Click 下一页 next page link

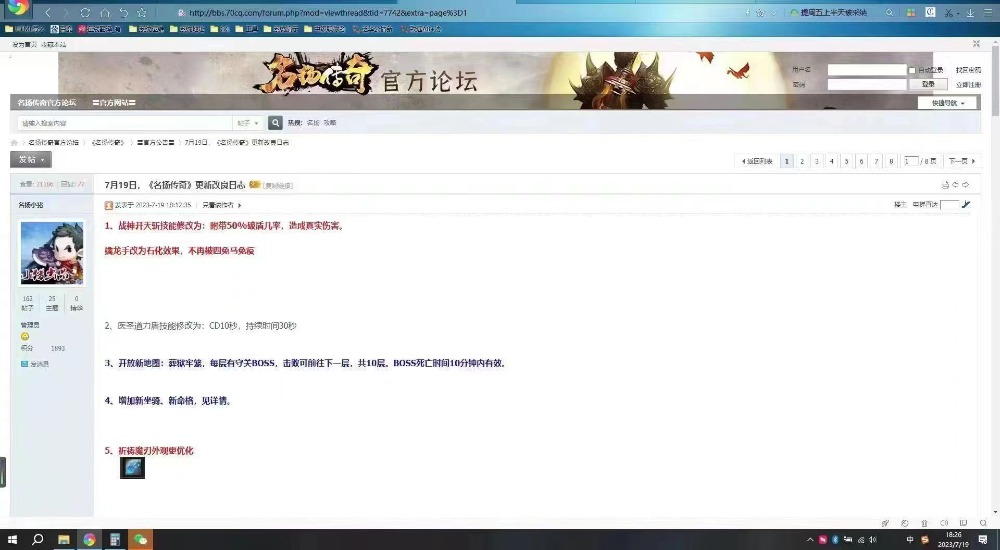962,161
